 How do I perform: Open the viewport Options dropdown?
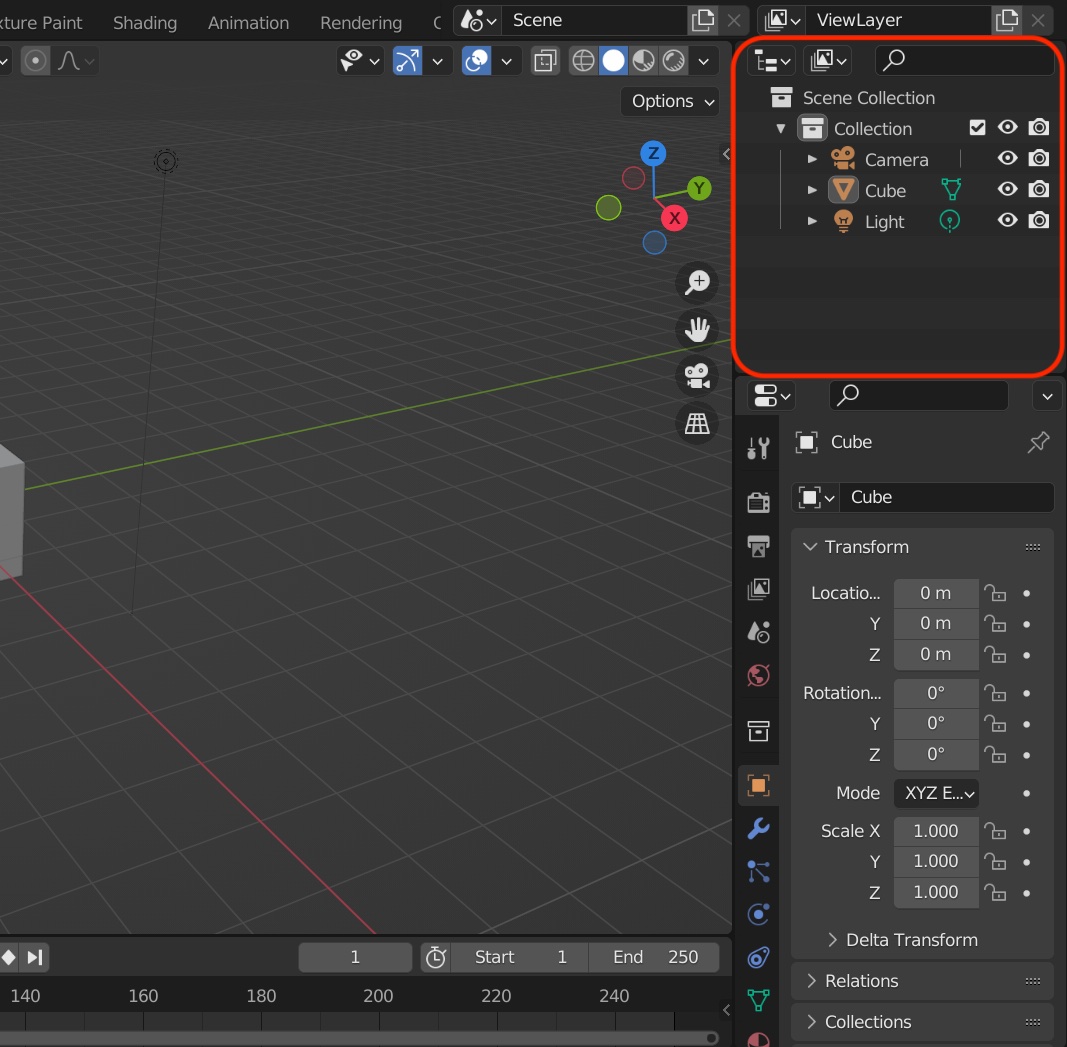[671, 101]
